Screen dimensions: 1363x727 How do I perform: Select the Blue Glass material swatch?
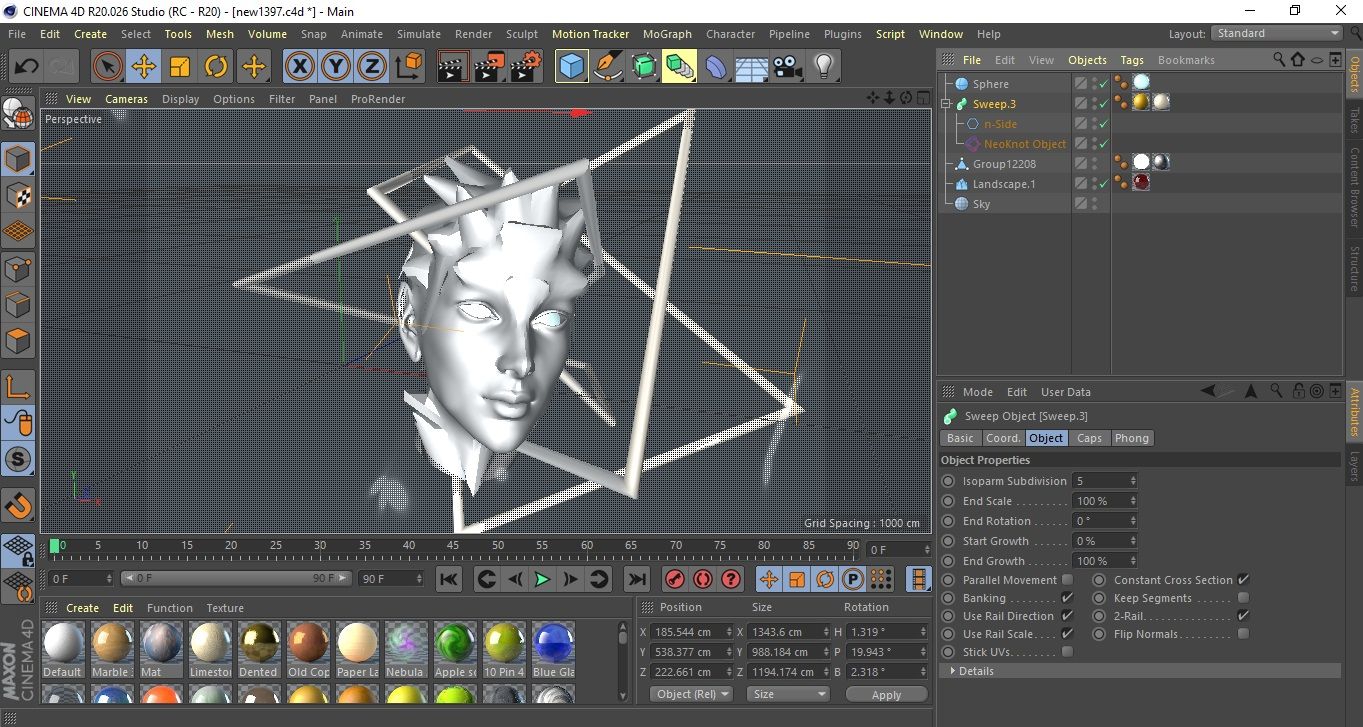point(553,648)
